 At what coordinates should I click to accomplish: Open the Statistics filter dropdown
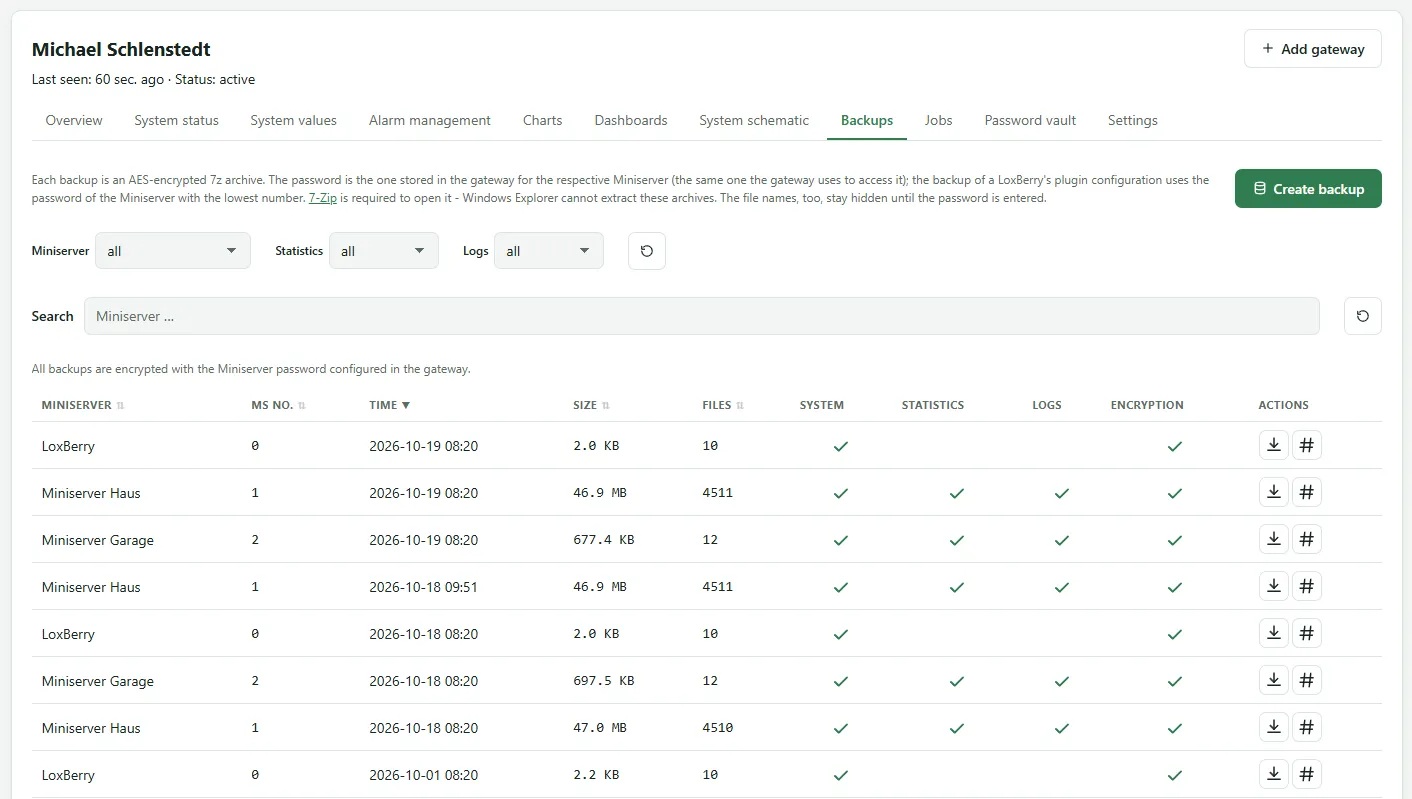point(384,251)
